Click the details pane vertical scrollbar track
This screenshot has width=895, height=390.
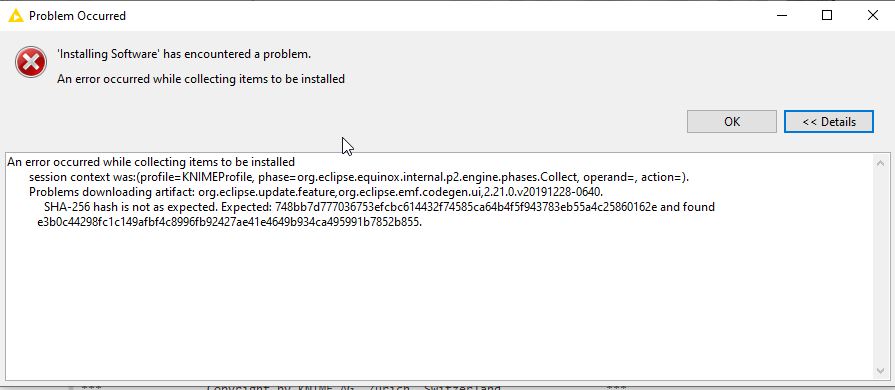881,267
